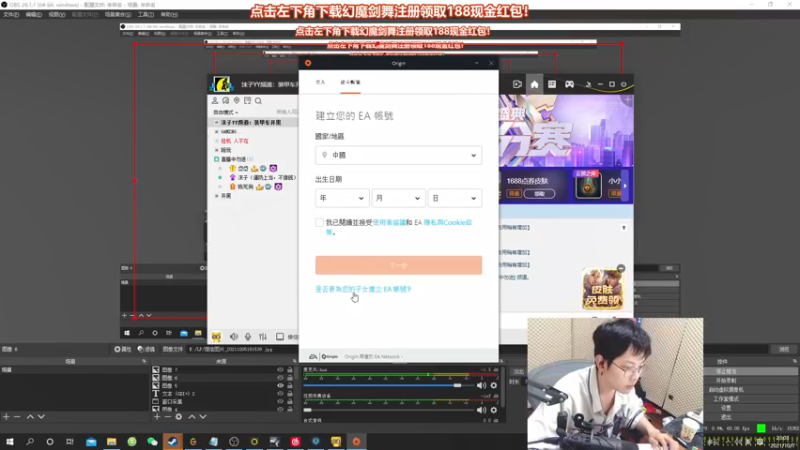Open the 日 birth day dropdown

click(455, 198)
